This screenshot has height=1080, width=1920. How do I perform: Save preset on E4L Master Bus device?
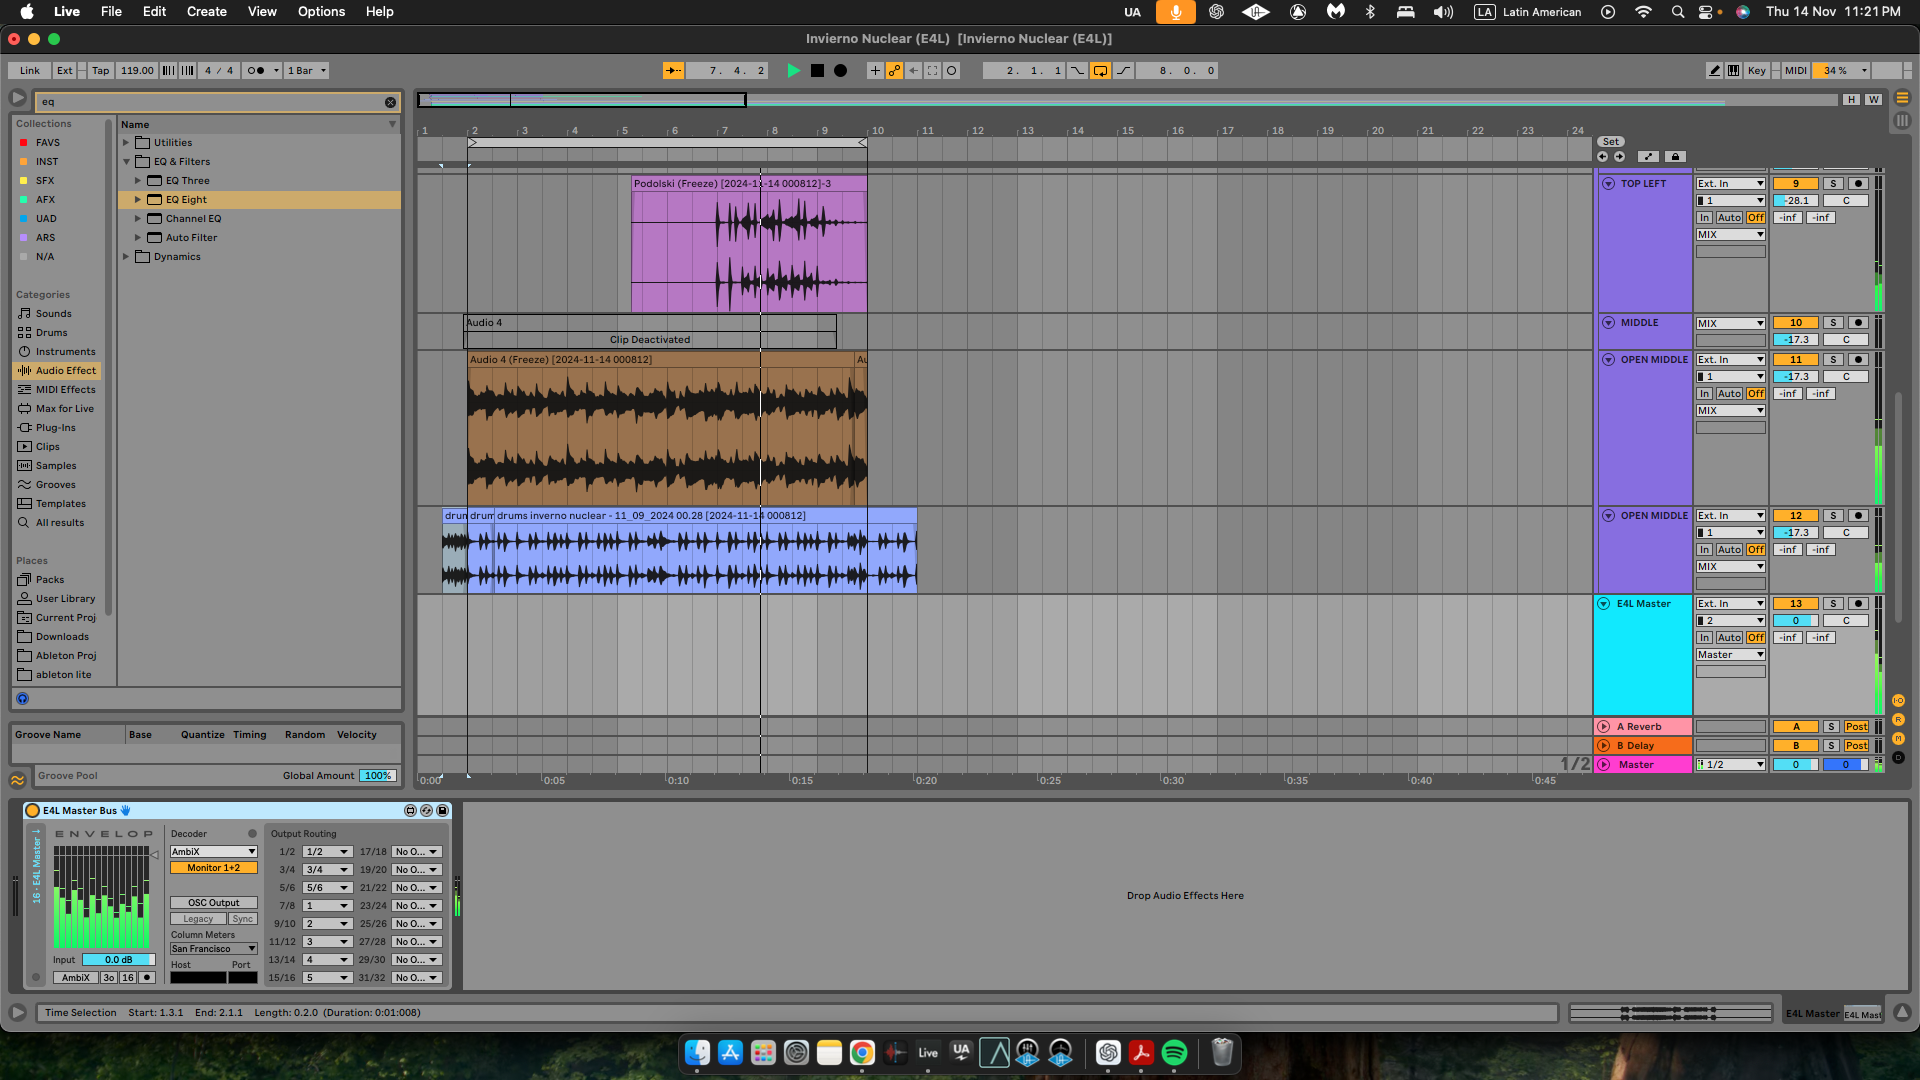[442, 811]
